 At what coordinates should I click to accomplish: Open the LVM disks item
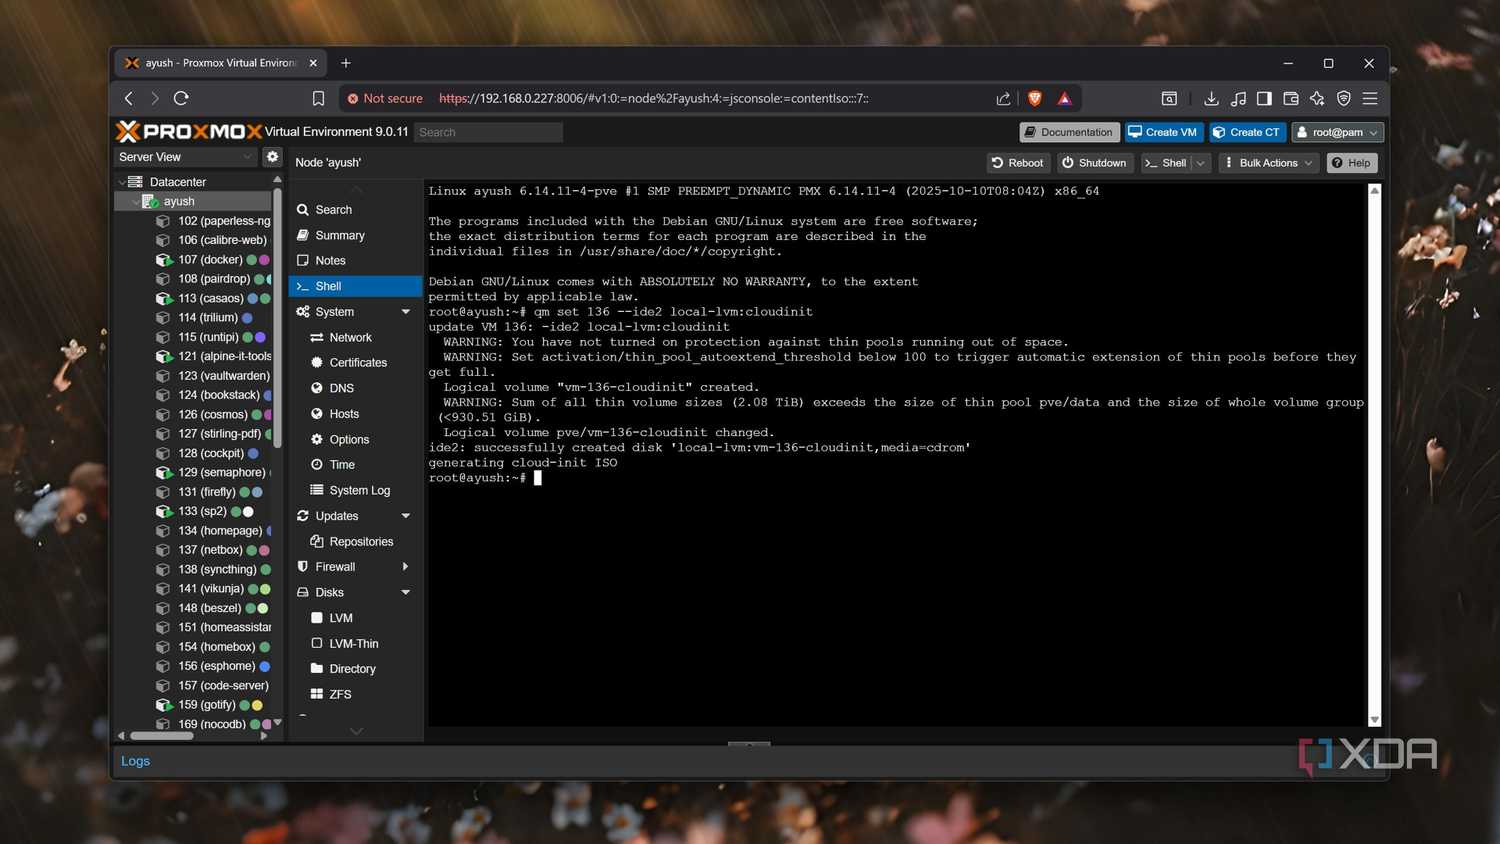[x=355, y=618]
